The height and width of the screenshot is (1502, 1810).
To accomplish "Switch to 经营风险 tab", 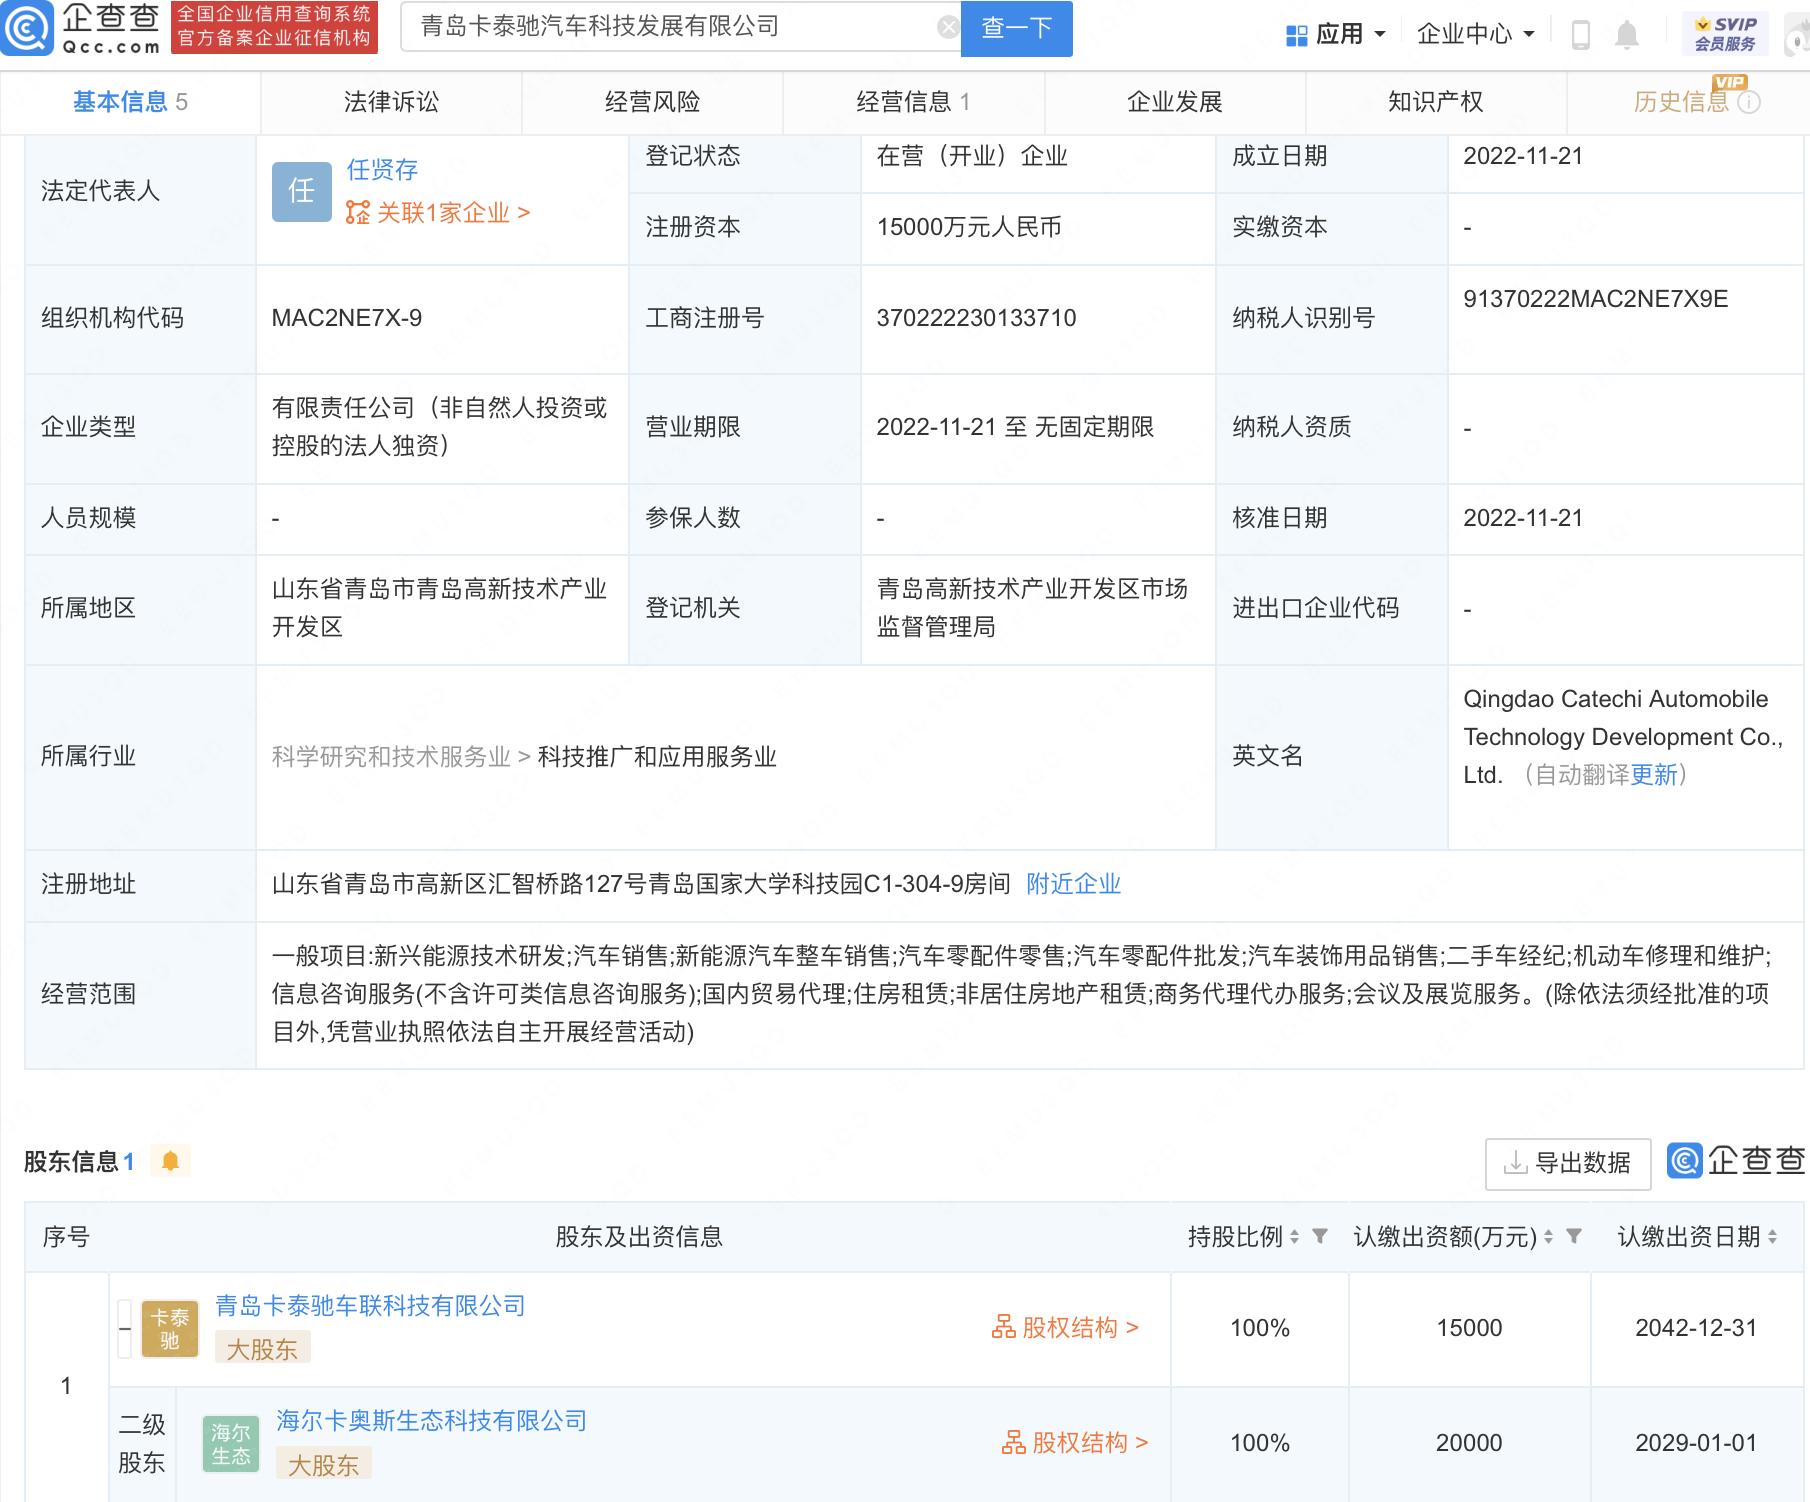I will (652, 102).
